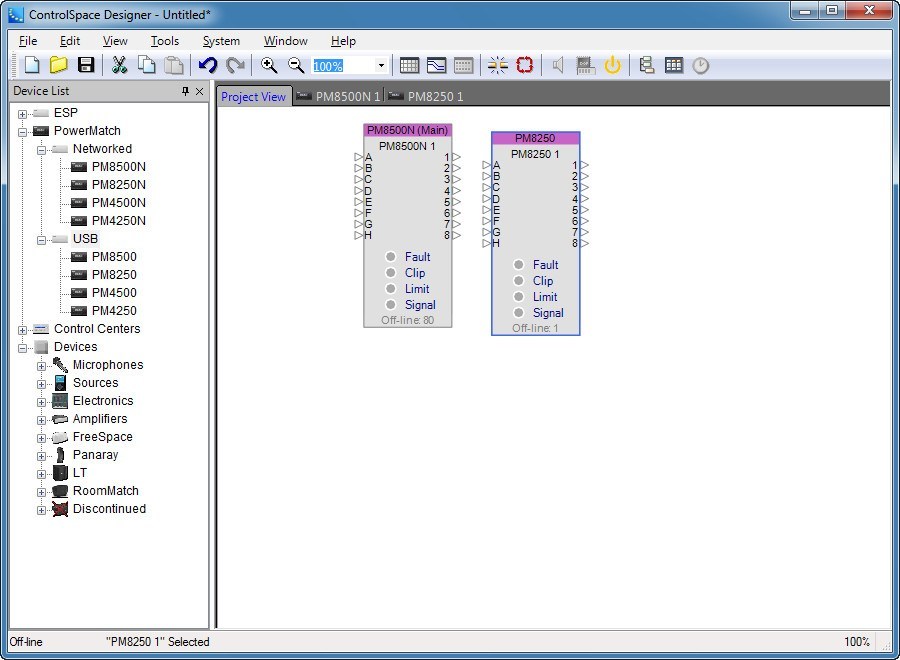The height and width of the screenshot is (660, 900).
Task: Expand the Electronics node
Action: [41, 402]
